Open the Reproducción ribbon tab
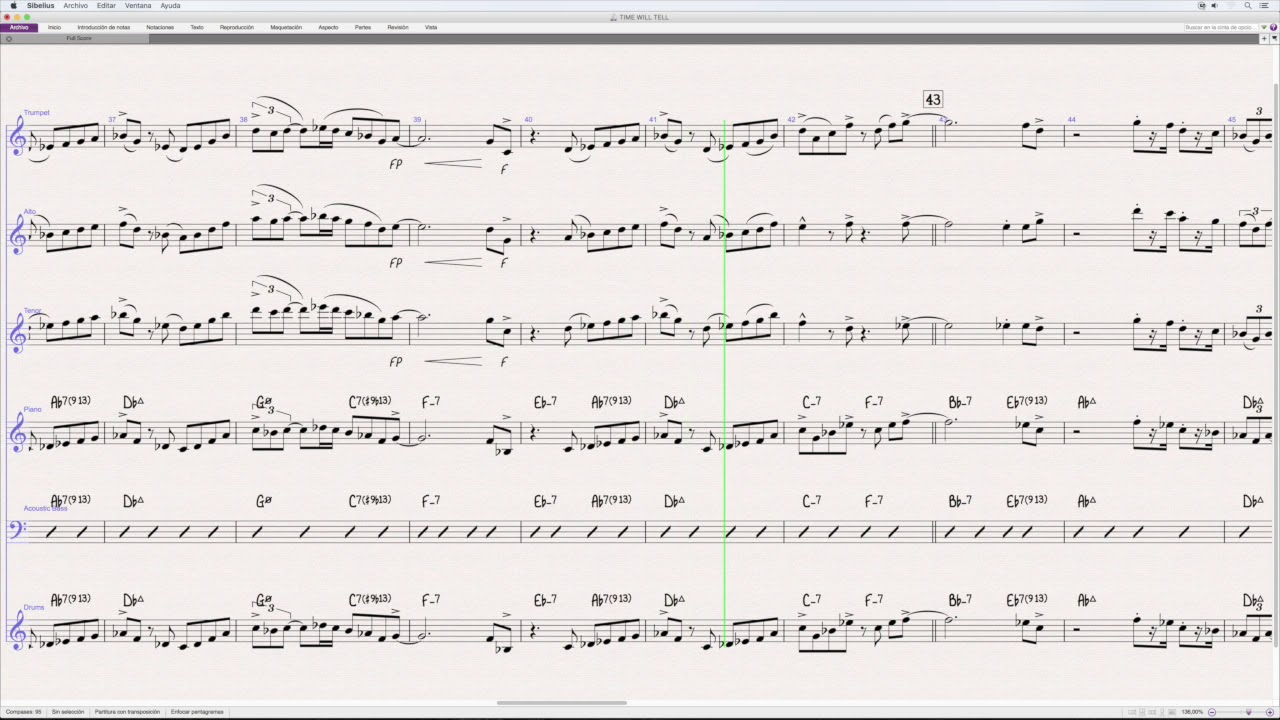Screen dimensions: 1280x720 [x=237, y=27]
